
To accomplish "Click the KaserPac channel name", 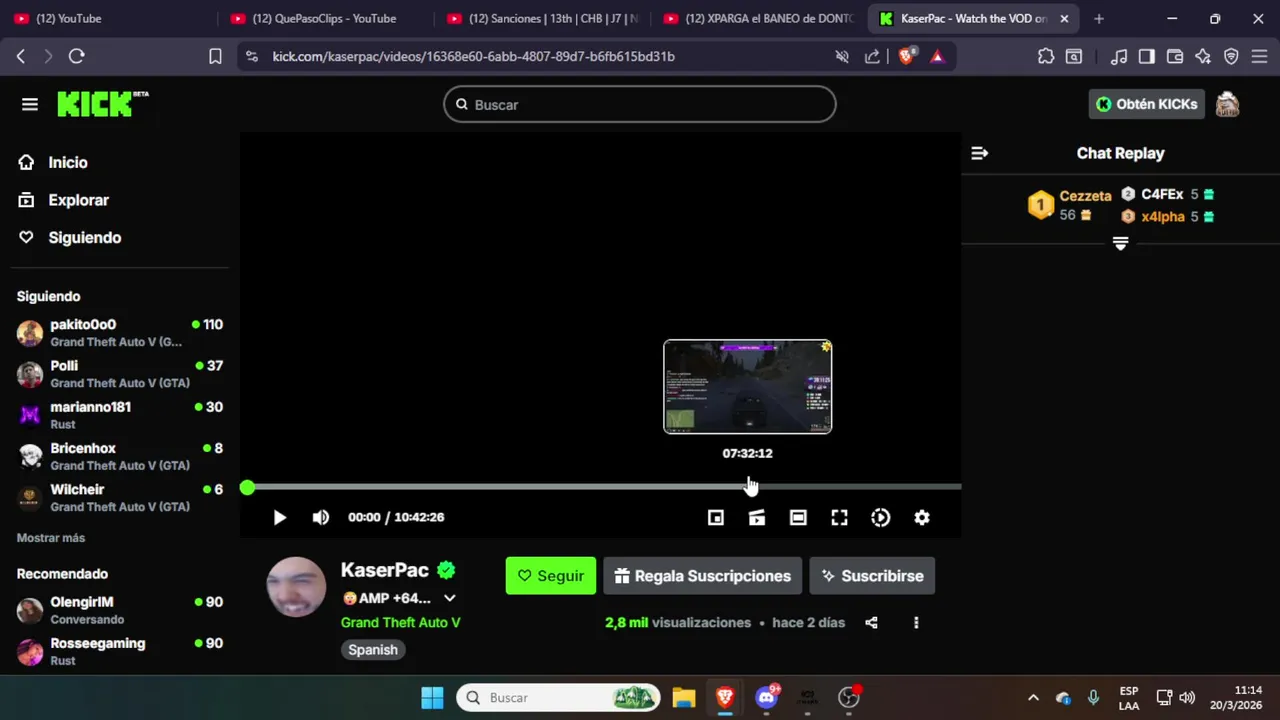I will coord(385,570).
